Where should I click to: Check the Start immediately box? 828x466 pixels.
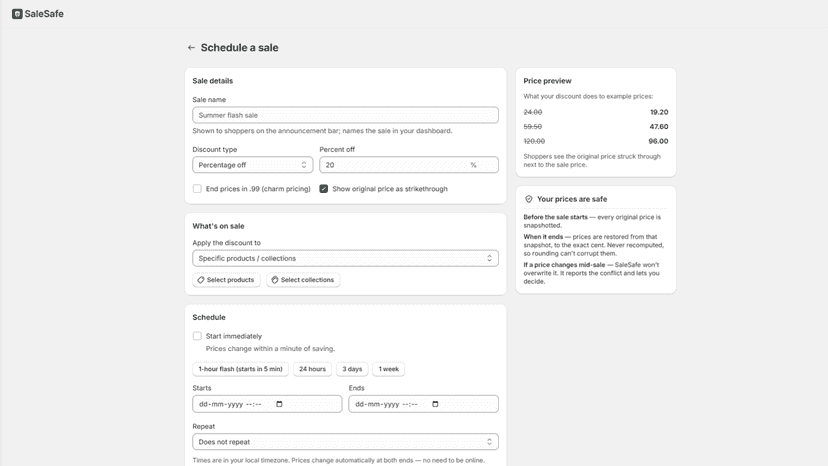tap(197, 336)
